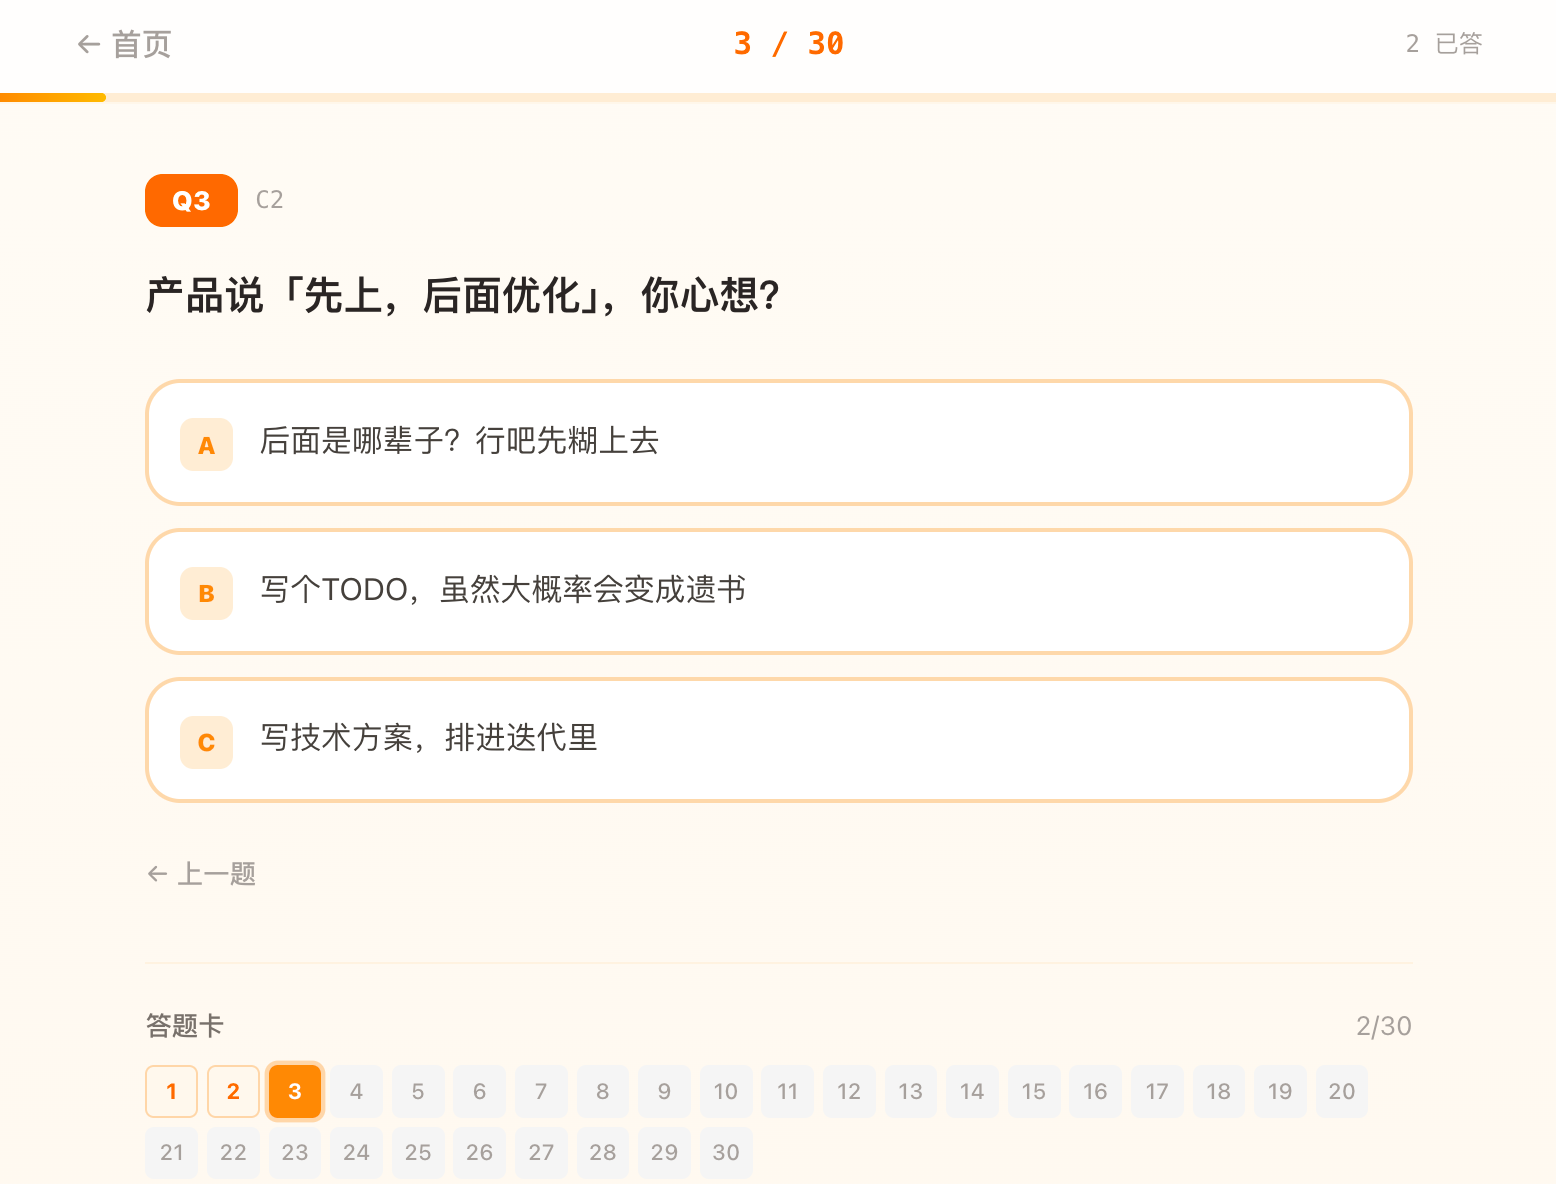Click the 2 已答 answered counter
This screenshot has width=1556, height=1184.
tap(1443, 44)
